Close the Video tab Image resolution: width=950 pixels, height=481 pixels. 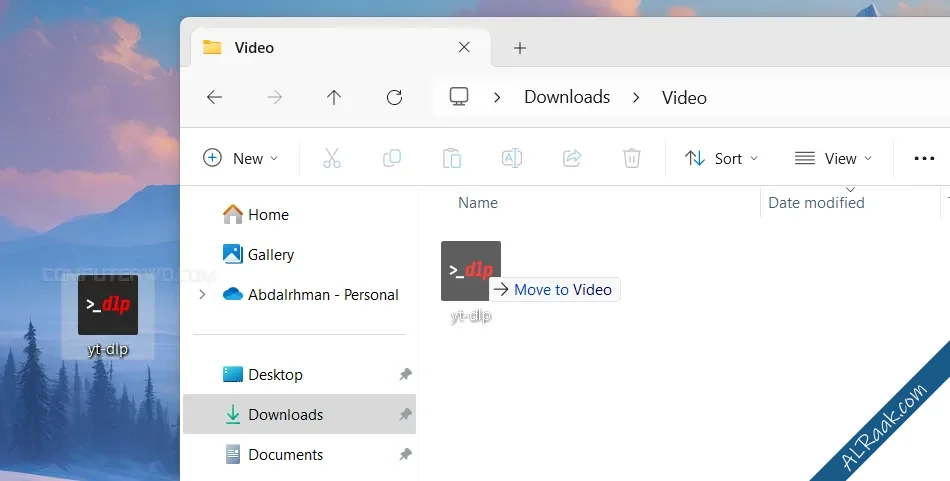(464, 47)
